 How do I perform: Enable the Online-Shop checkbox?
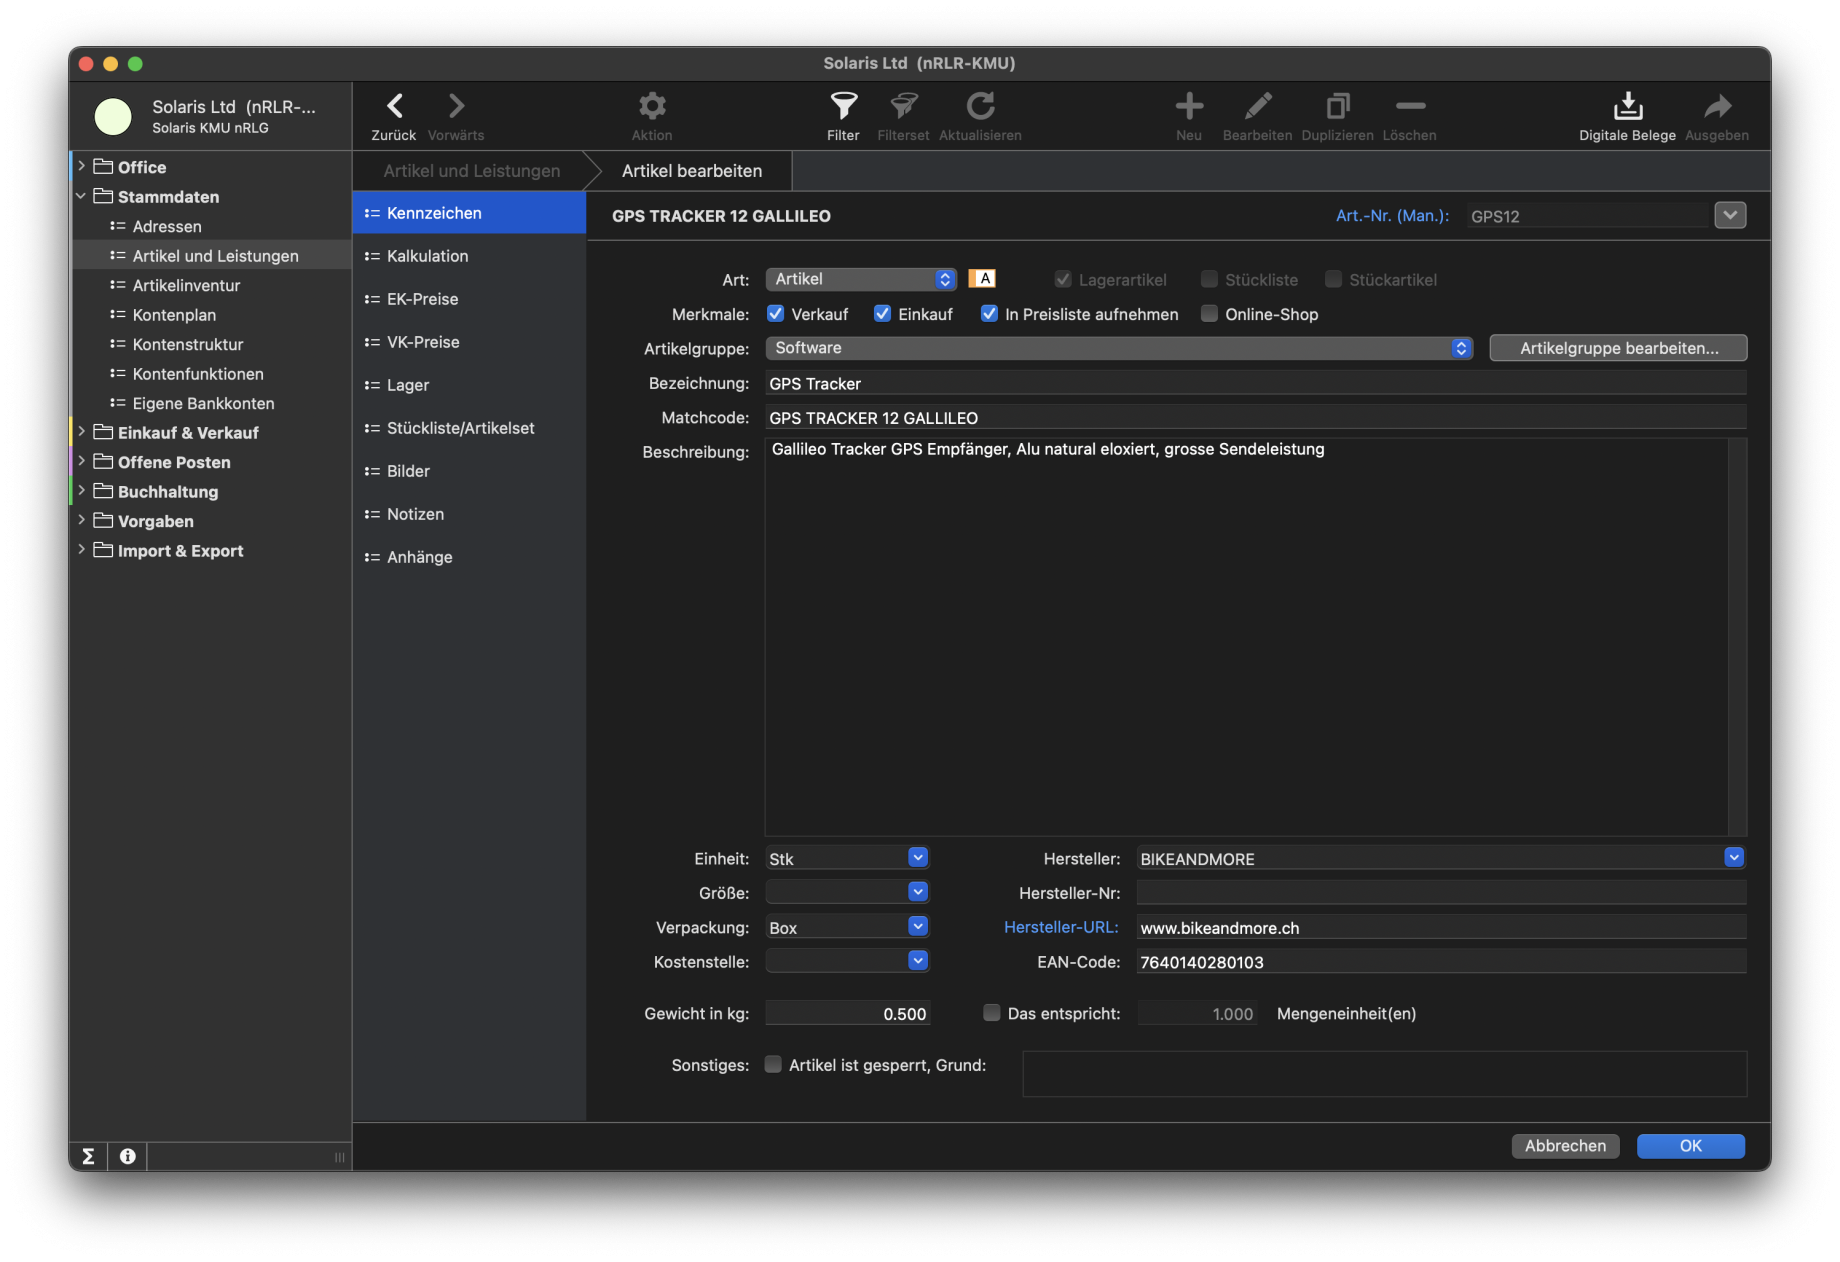[x=1209, y=314]
